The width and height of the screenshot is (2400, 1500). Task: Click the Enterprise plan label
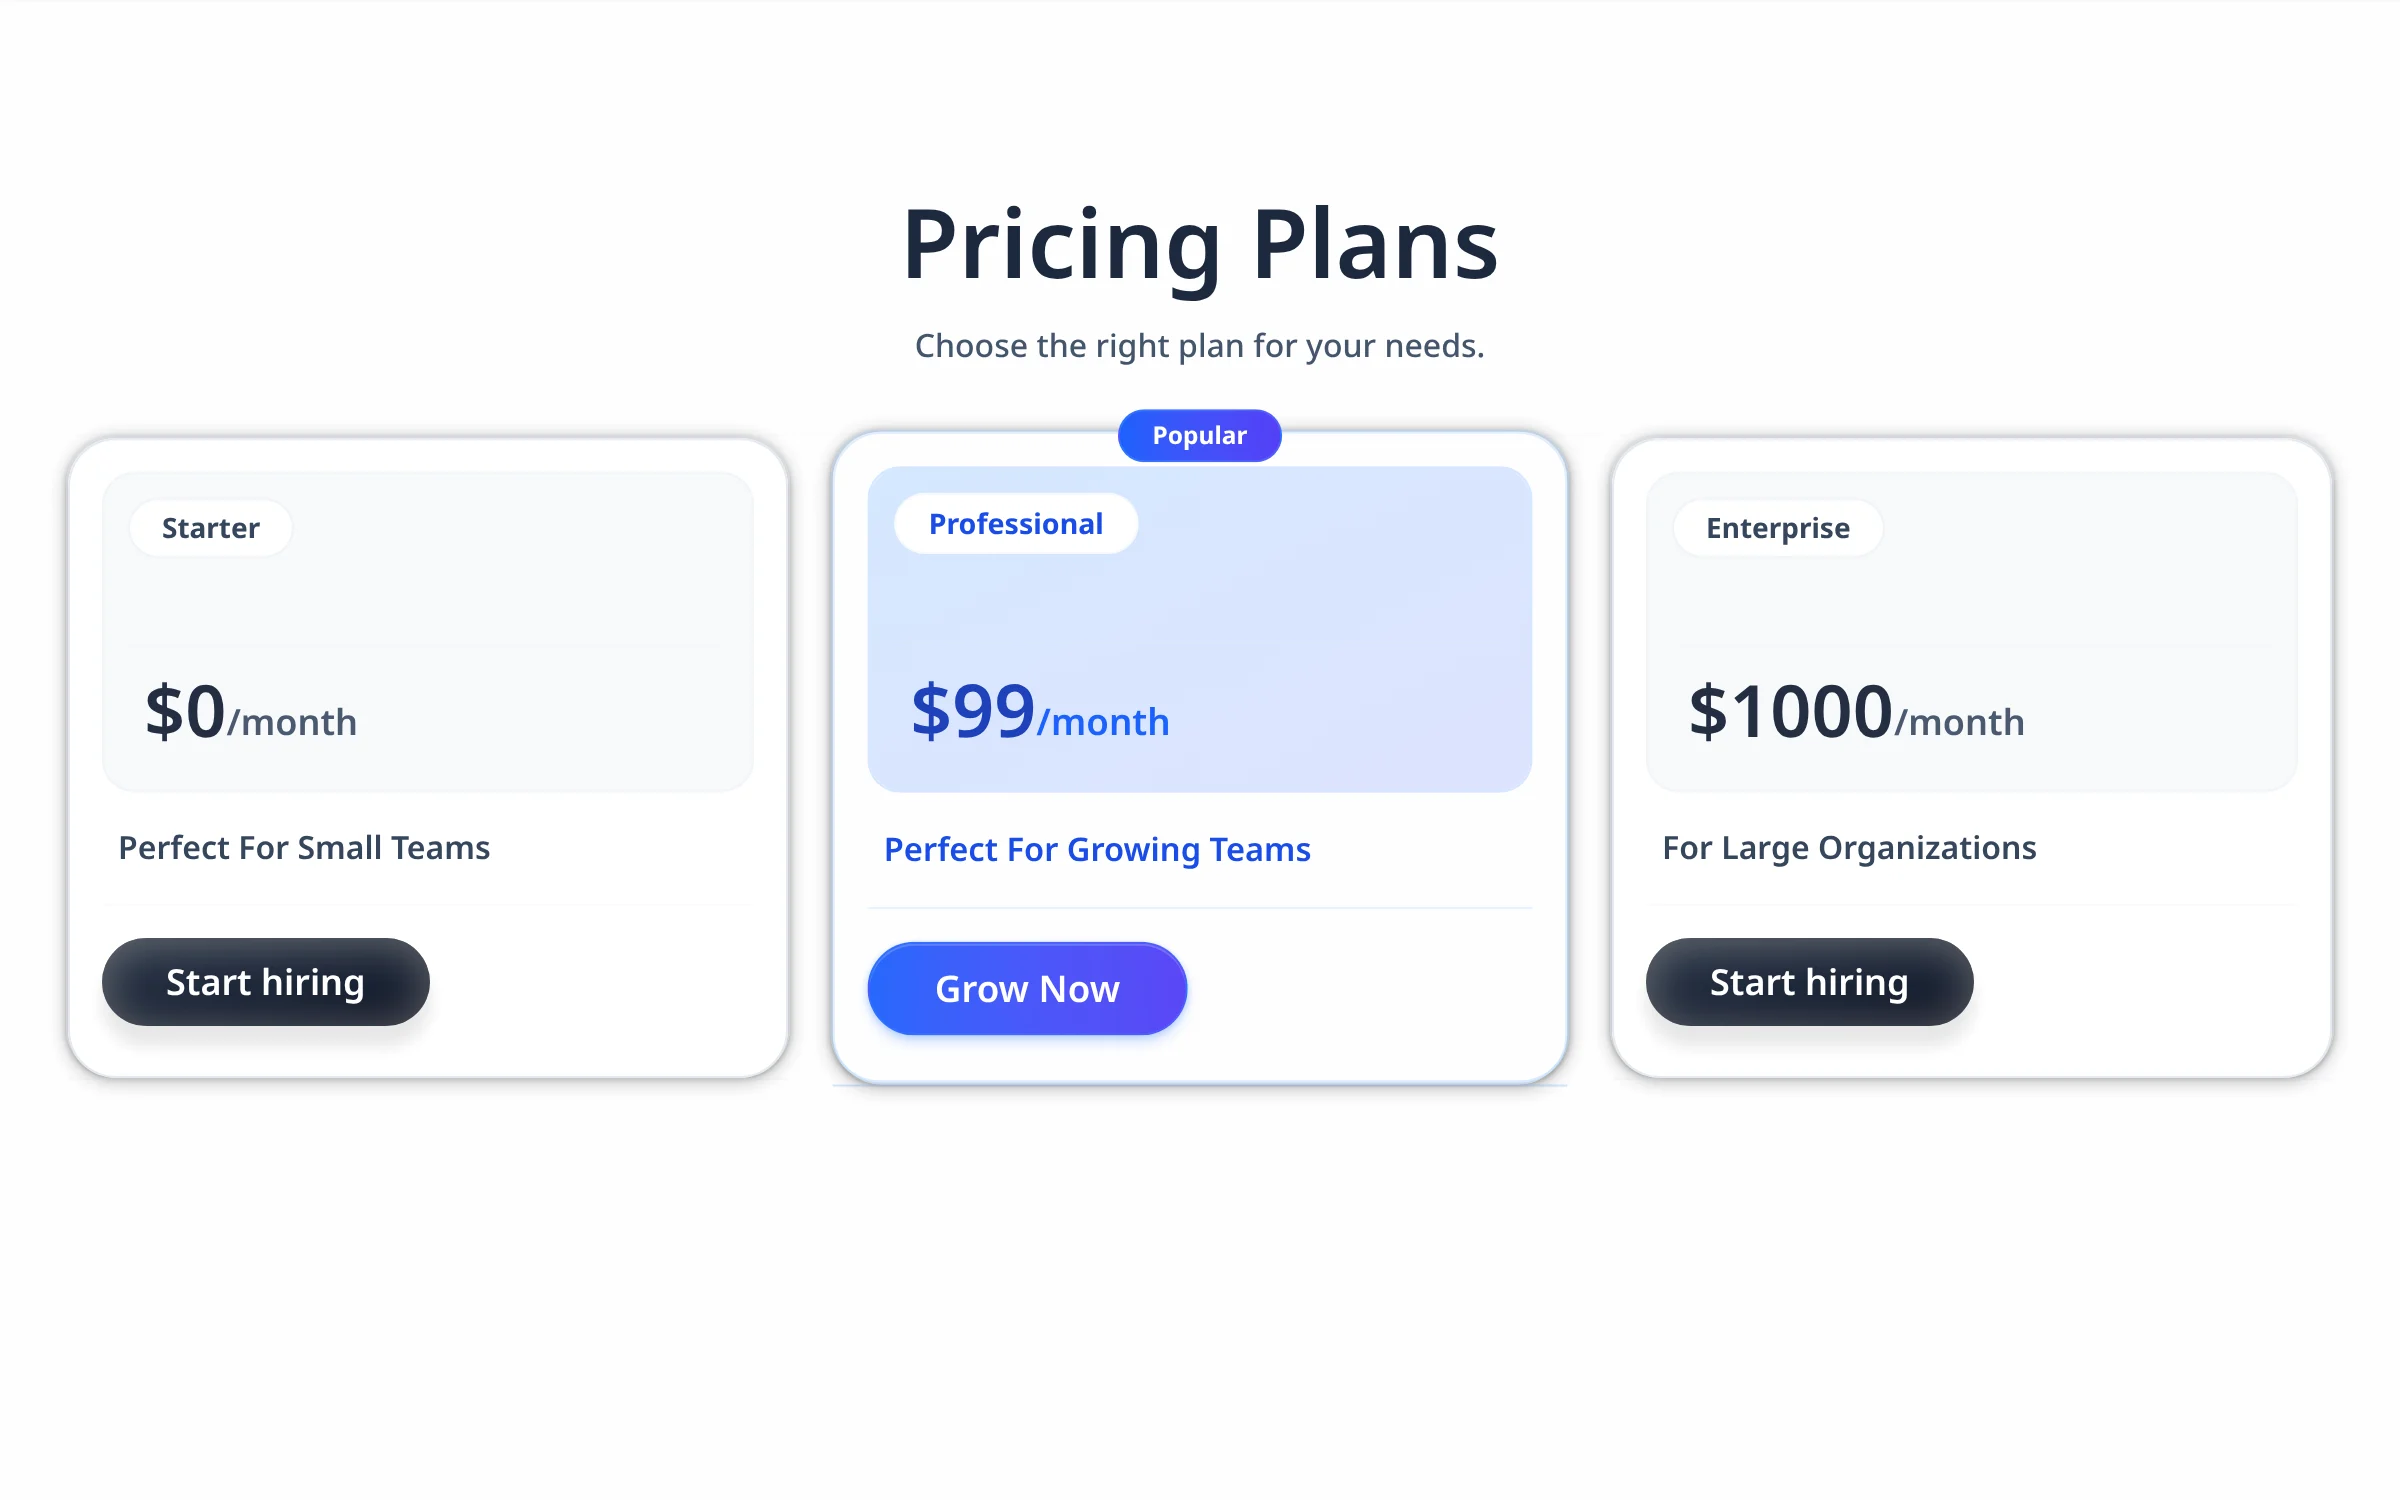coord(1778,527)
